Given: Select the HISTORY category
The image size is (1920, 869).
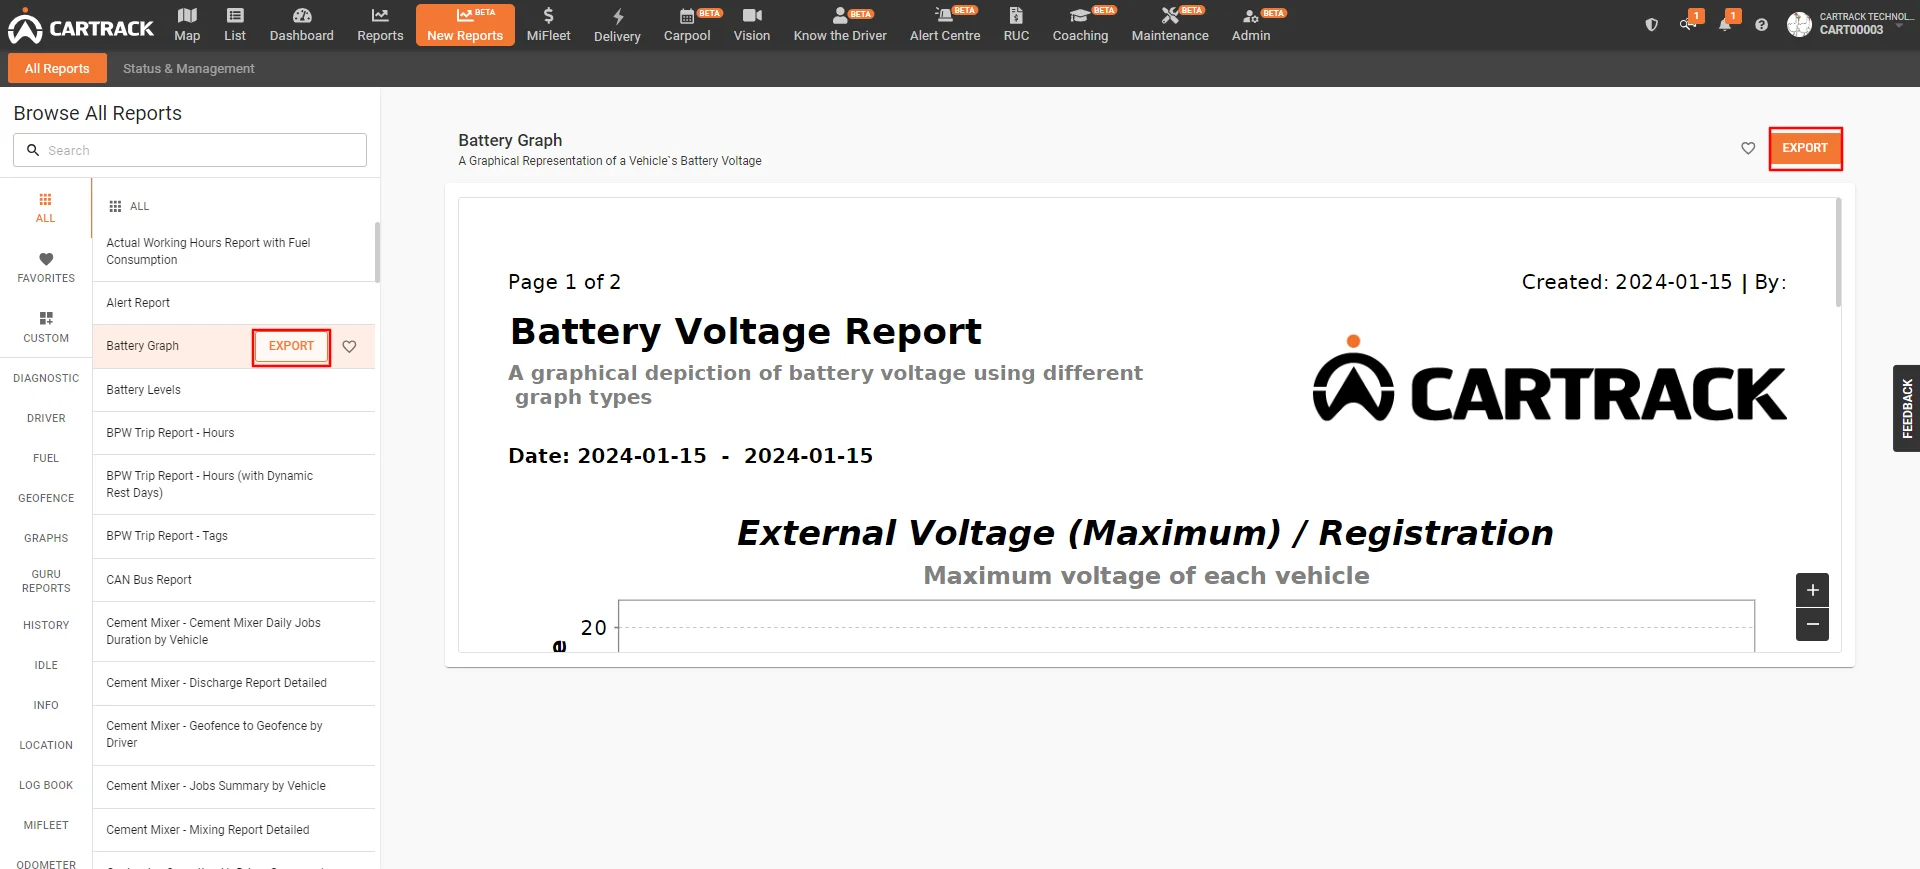Looking at the screenshot, I should [46, 625].
